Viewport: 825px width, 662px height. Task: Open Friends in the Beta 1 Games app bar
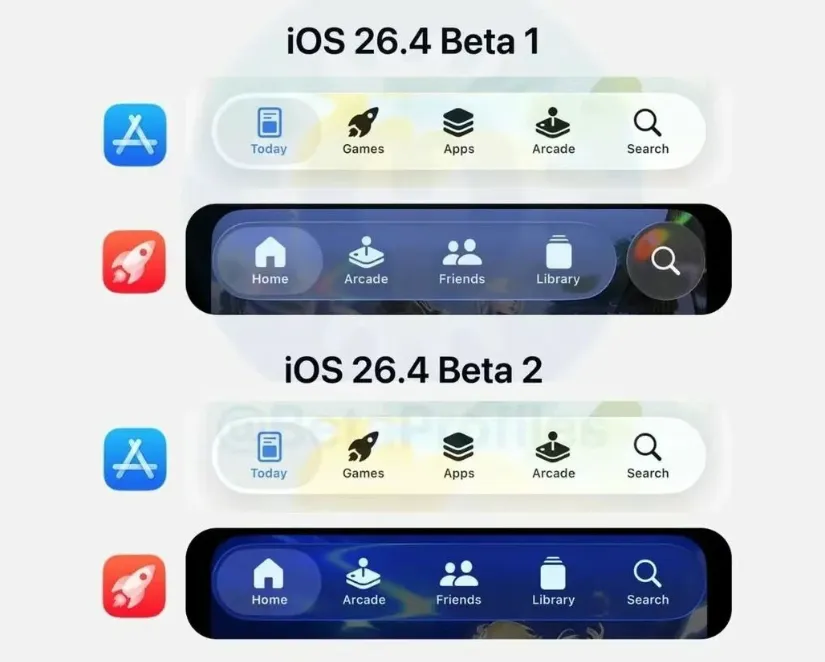(x=461, y=261)
